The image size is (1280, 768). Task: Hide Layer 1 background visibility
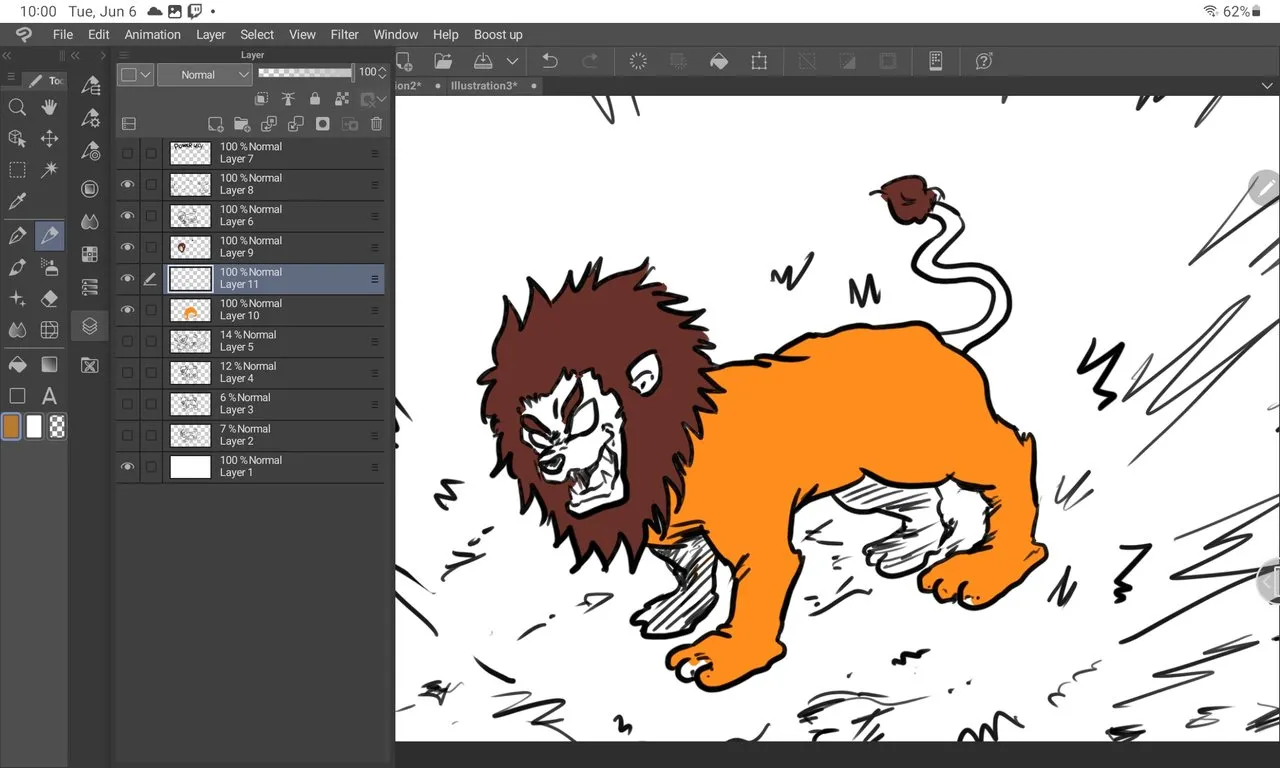(127, 467)
